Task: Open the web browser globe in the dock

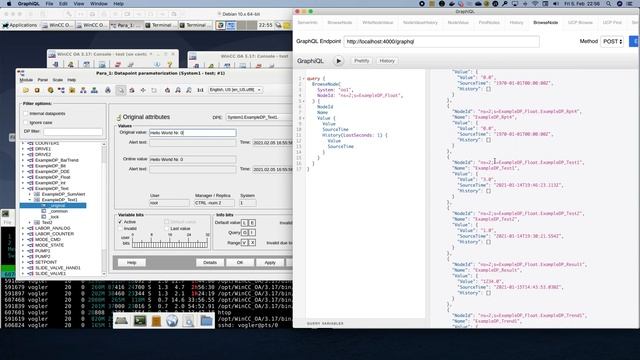Action: click(172, 321)
